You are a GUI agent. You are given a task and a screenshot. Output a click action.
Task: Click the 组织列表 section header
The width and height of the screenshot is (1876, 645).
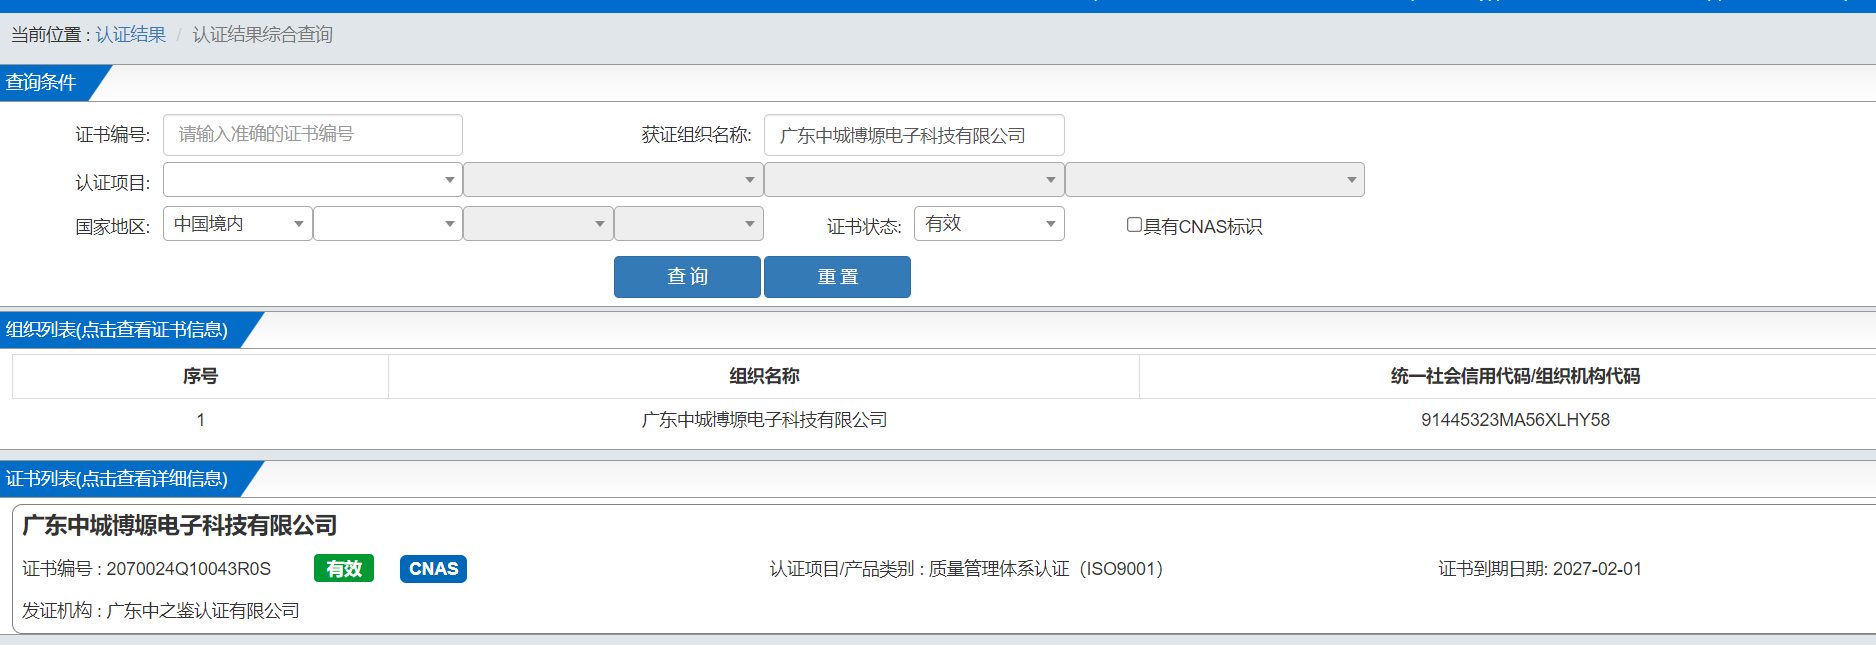coord(117,330)
